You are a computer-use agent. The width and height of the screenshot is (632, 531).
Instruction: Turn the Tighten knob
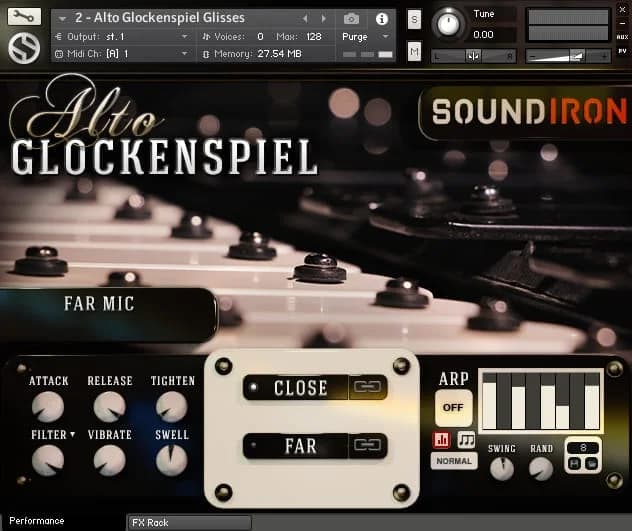tap(171, 406)
